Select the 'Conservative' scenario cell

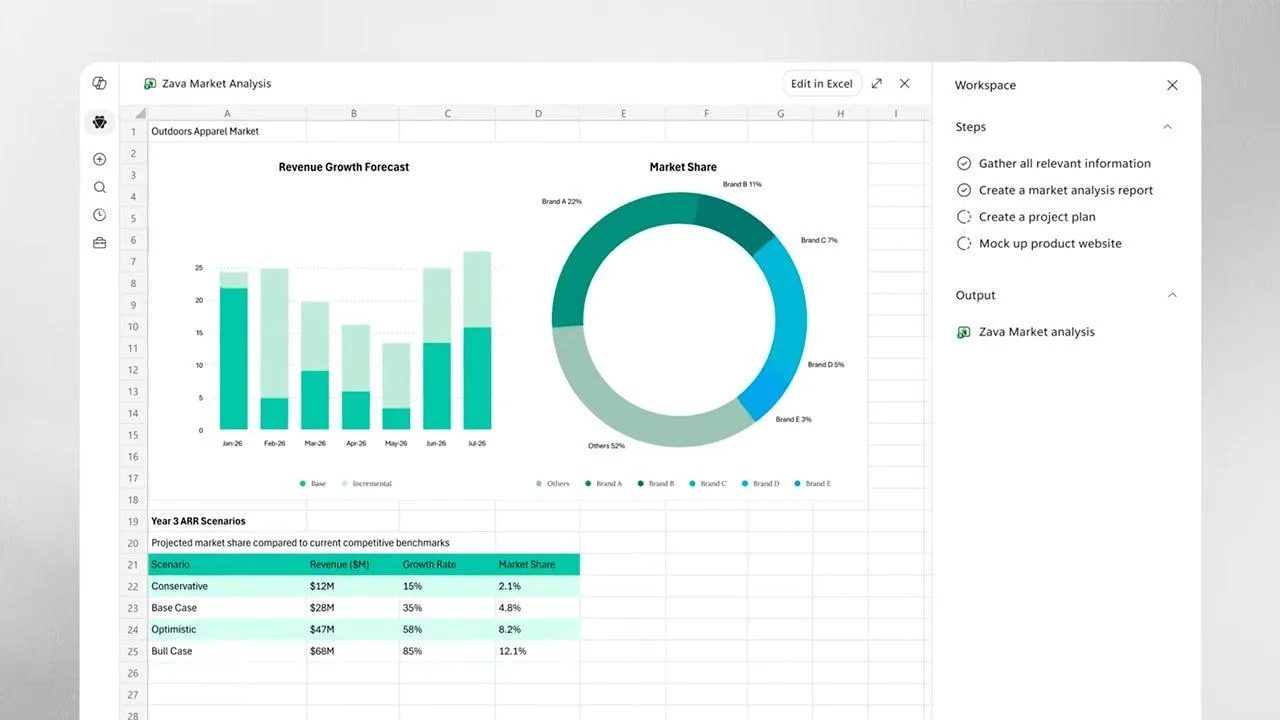click(227, 586)
